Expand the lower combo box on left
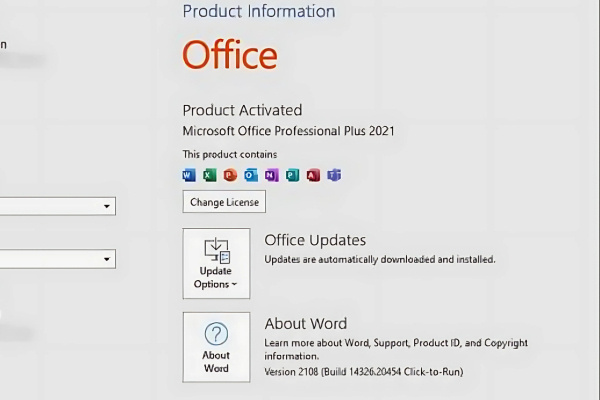This screenshot has height=400, width=600. coord(106,259)
